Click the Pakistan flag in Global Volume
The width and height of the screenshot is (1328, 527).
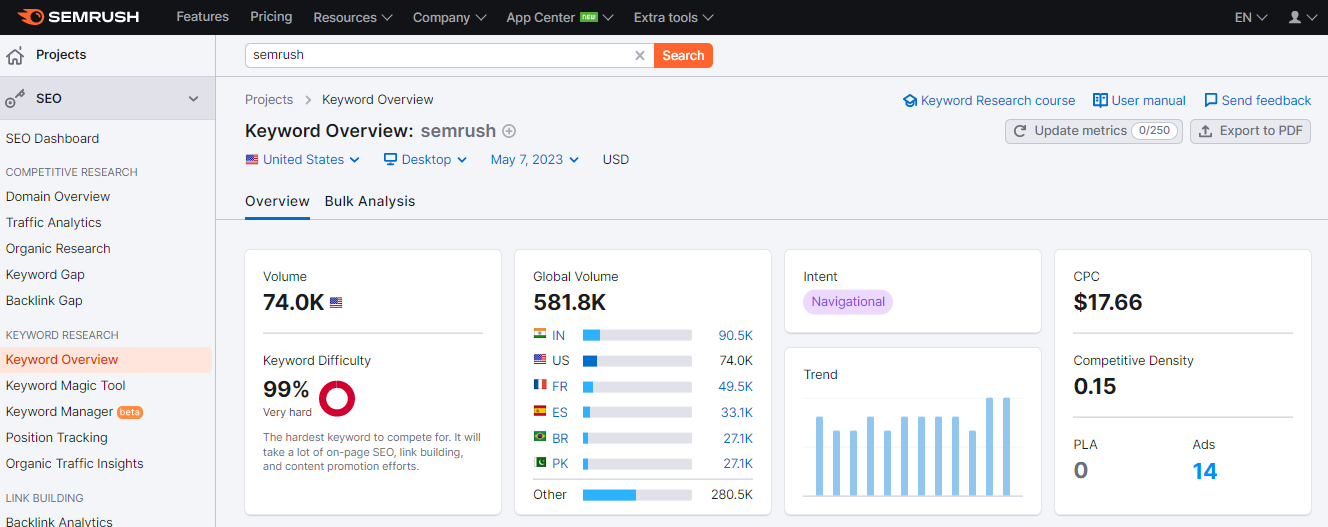[x=540, y=464]
